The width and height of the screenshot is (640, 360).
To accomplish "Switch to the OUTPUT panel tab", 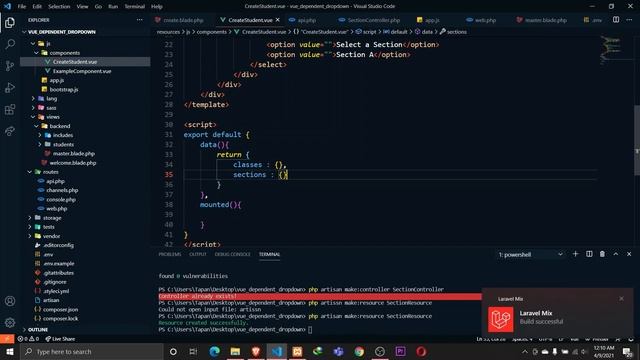I will pos(198,254).
